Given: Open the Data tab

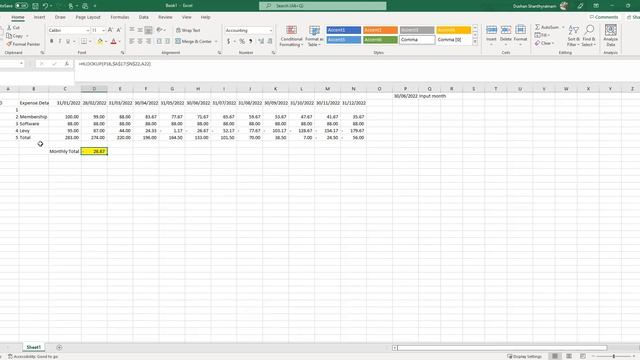Looking at the screenshot, I should pyautogui.click(x=144, y=17).
